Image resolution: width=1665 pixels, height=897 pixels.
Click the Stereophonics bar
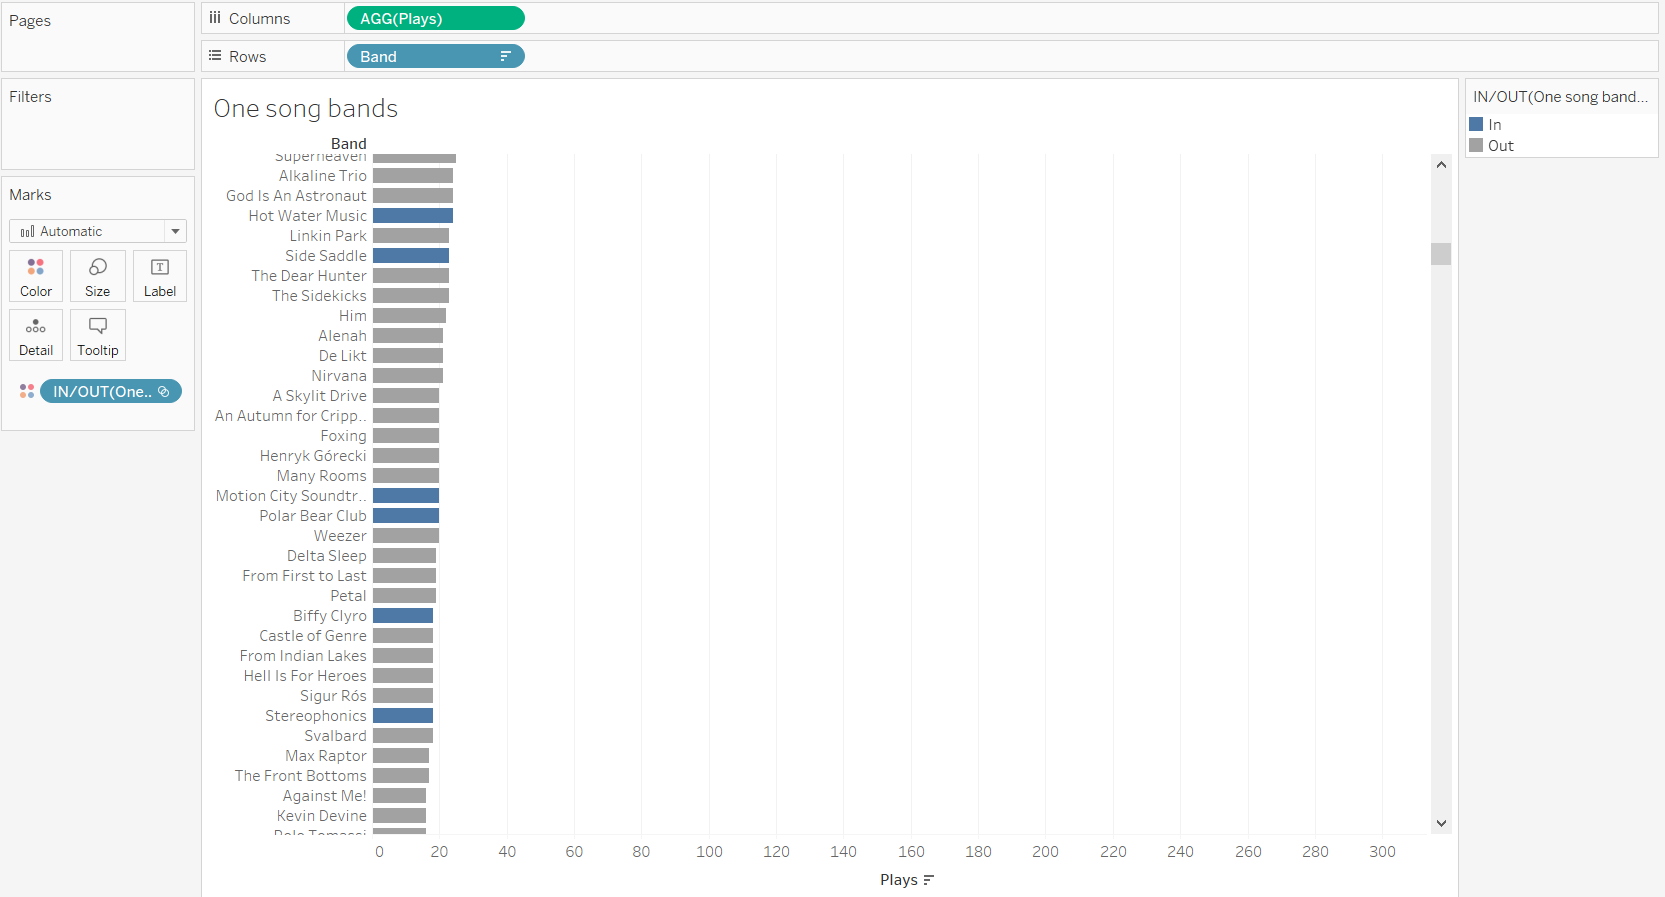(403, 716)
